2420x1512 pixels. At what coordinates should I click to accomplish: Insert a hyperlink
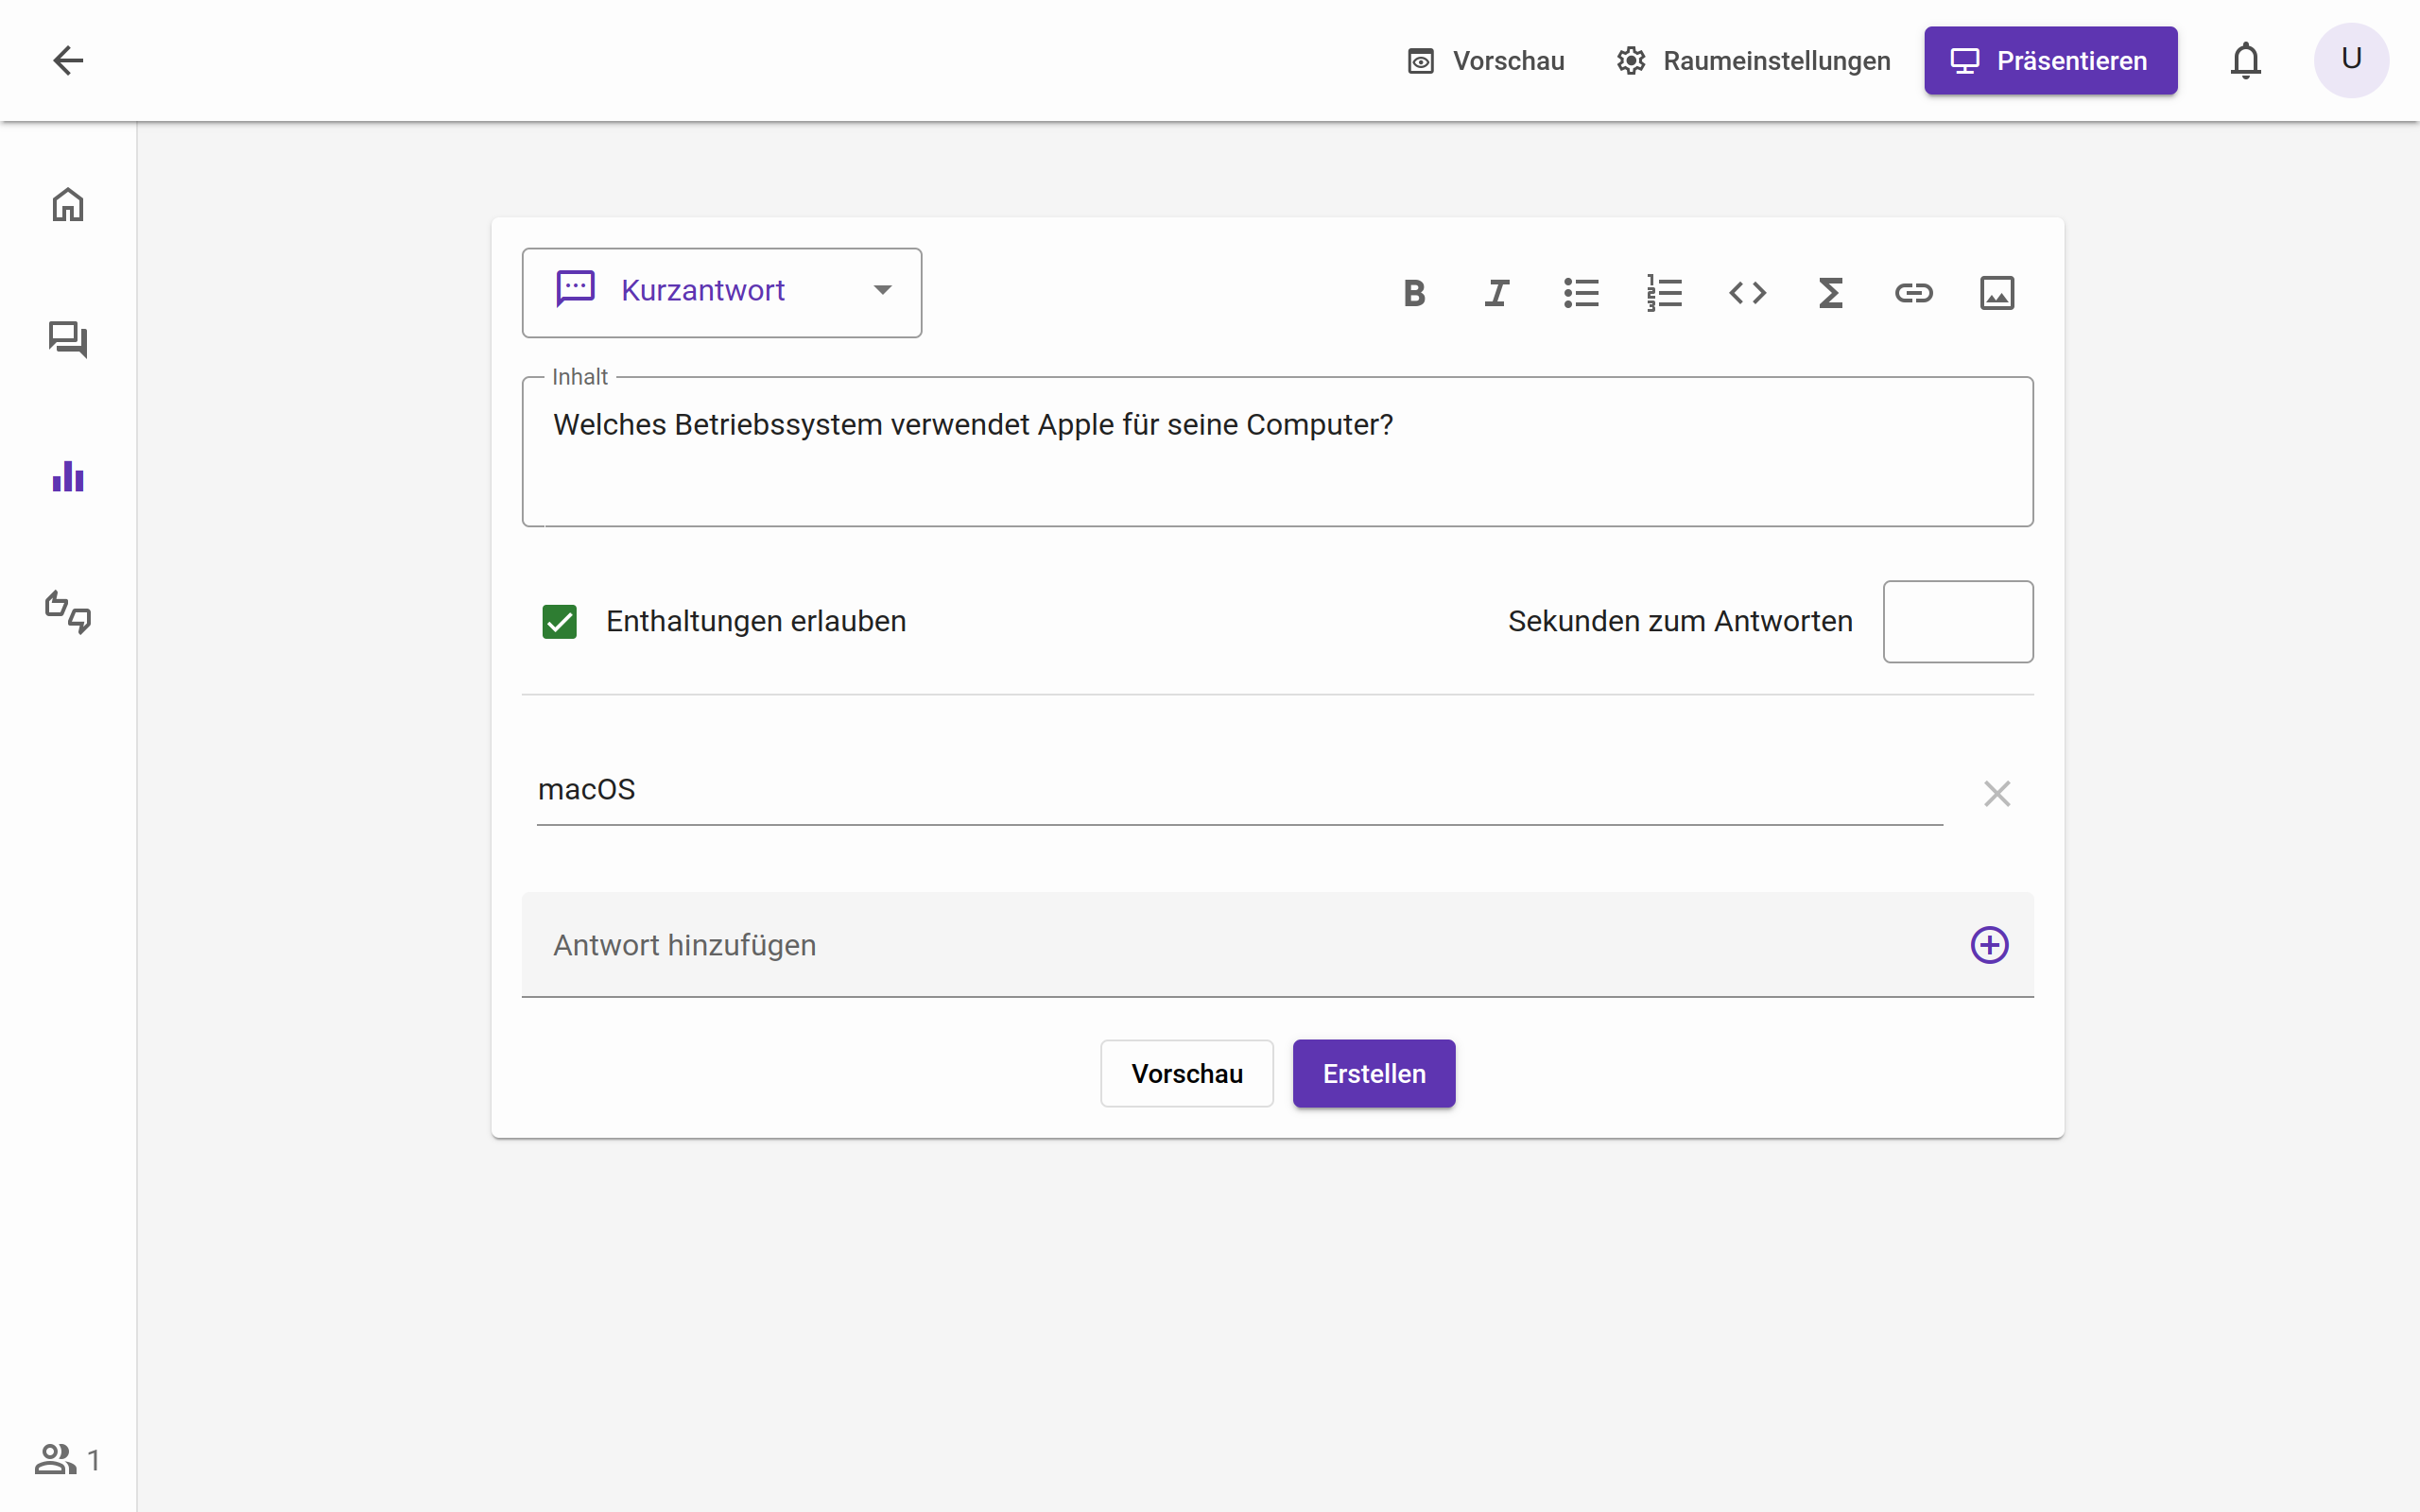[x=1913, y=293]
